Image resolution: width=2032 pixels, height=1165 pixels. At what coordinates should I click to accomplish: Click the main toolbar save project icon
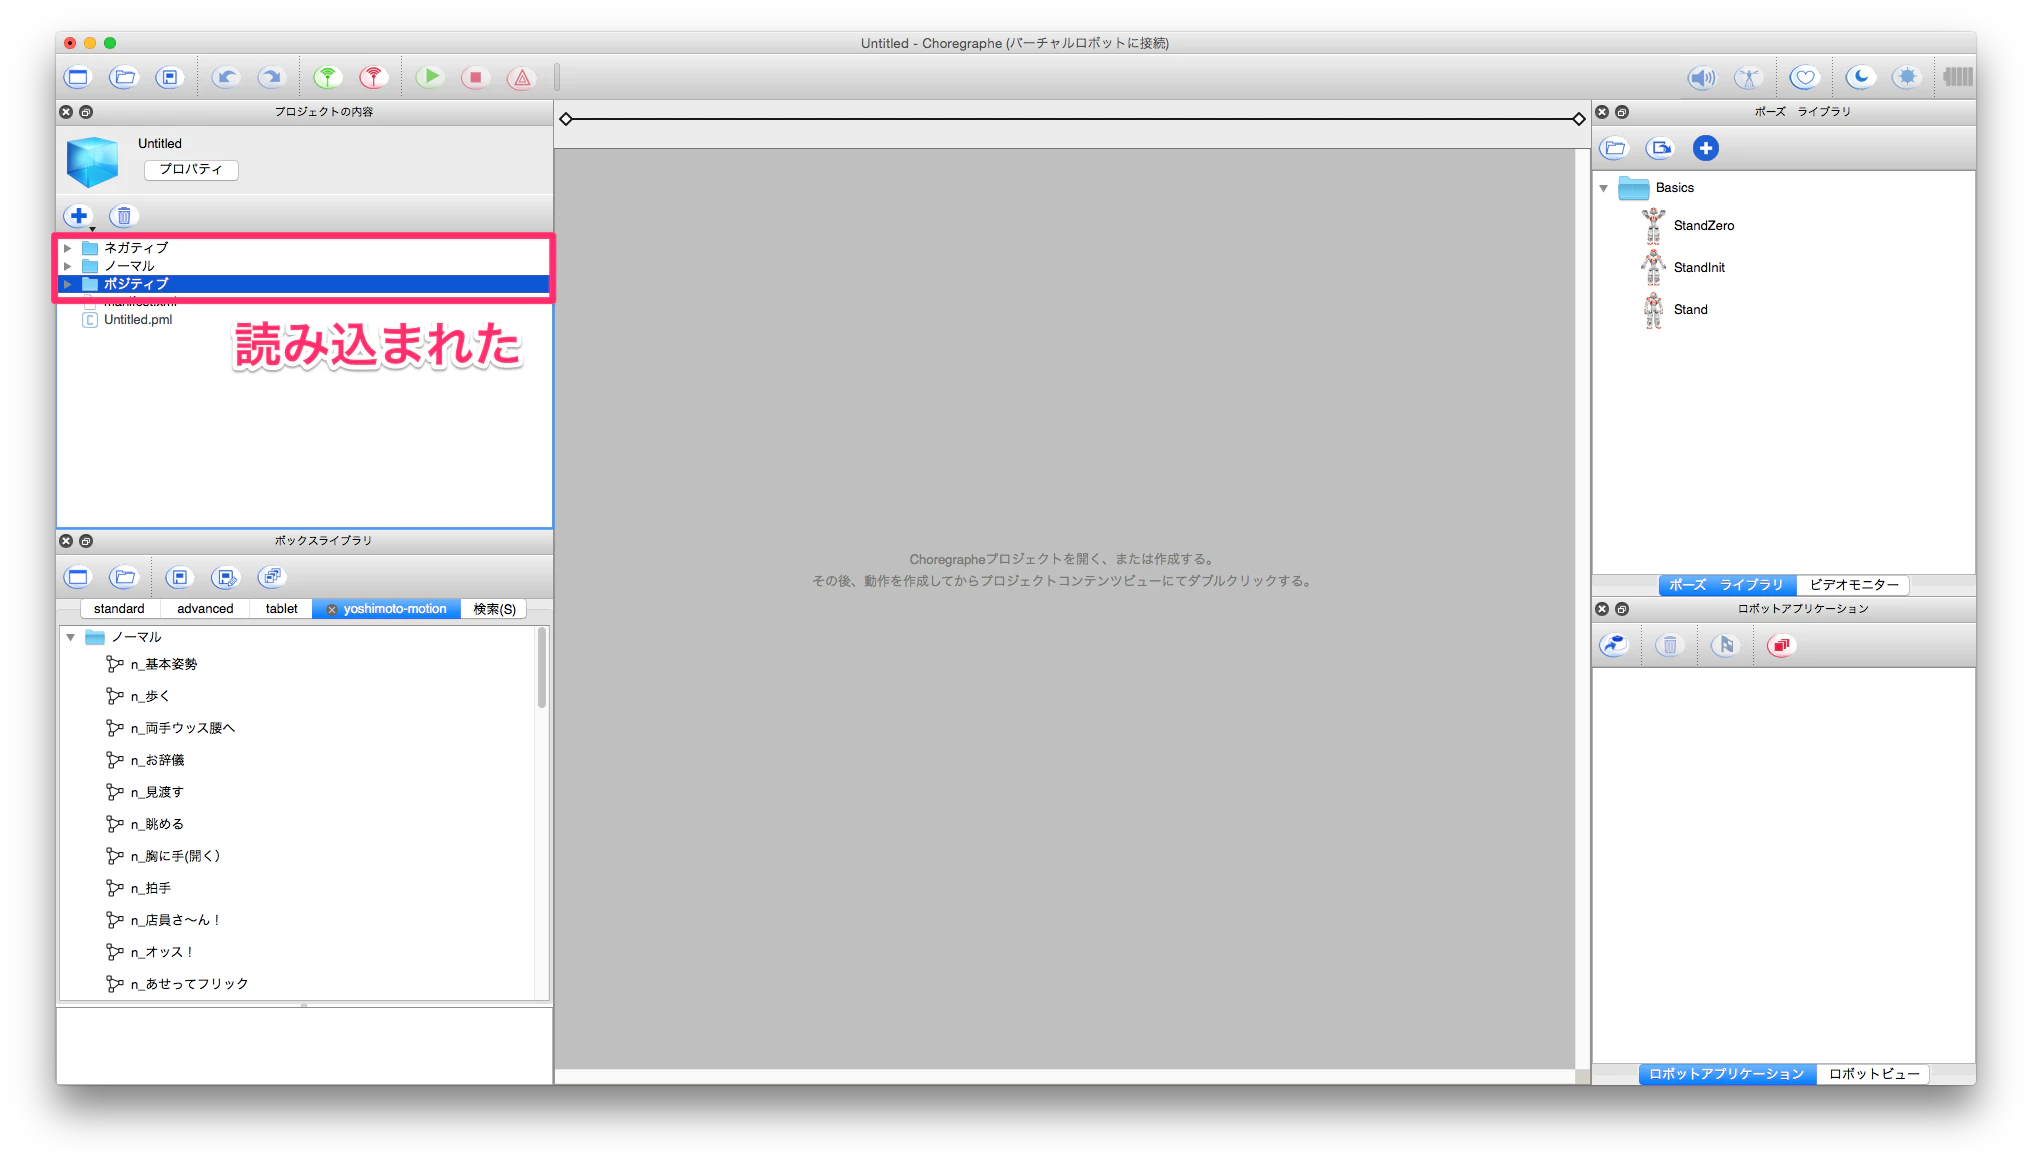(x=169, y=77)
